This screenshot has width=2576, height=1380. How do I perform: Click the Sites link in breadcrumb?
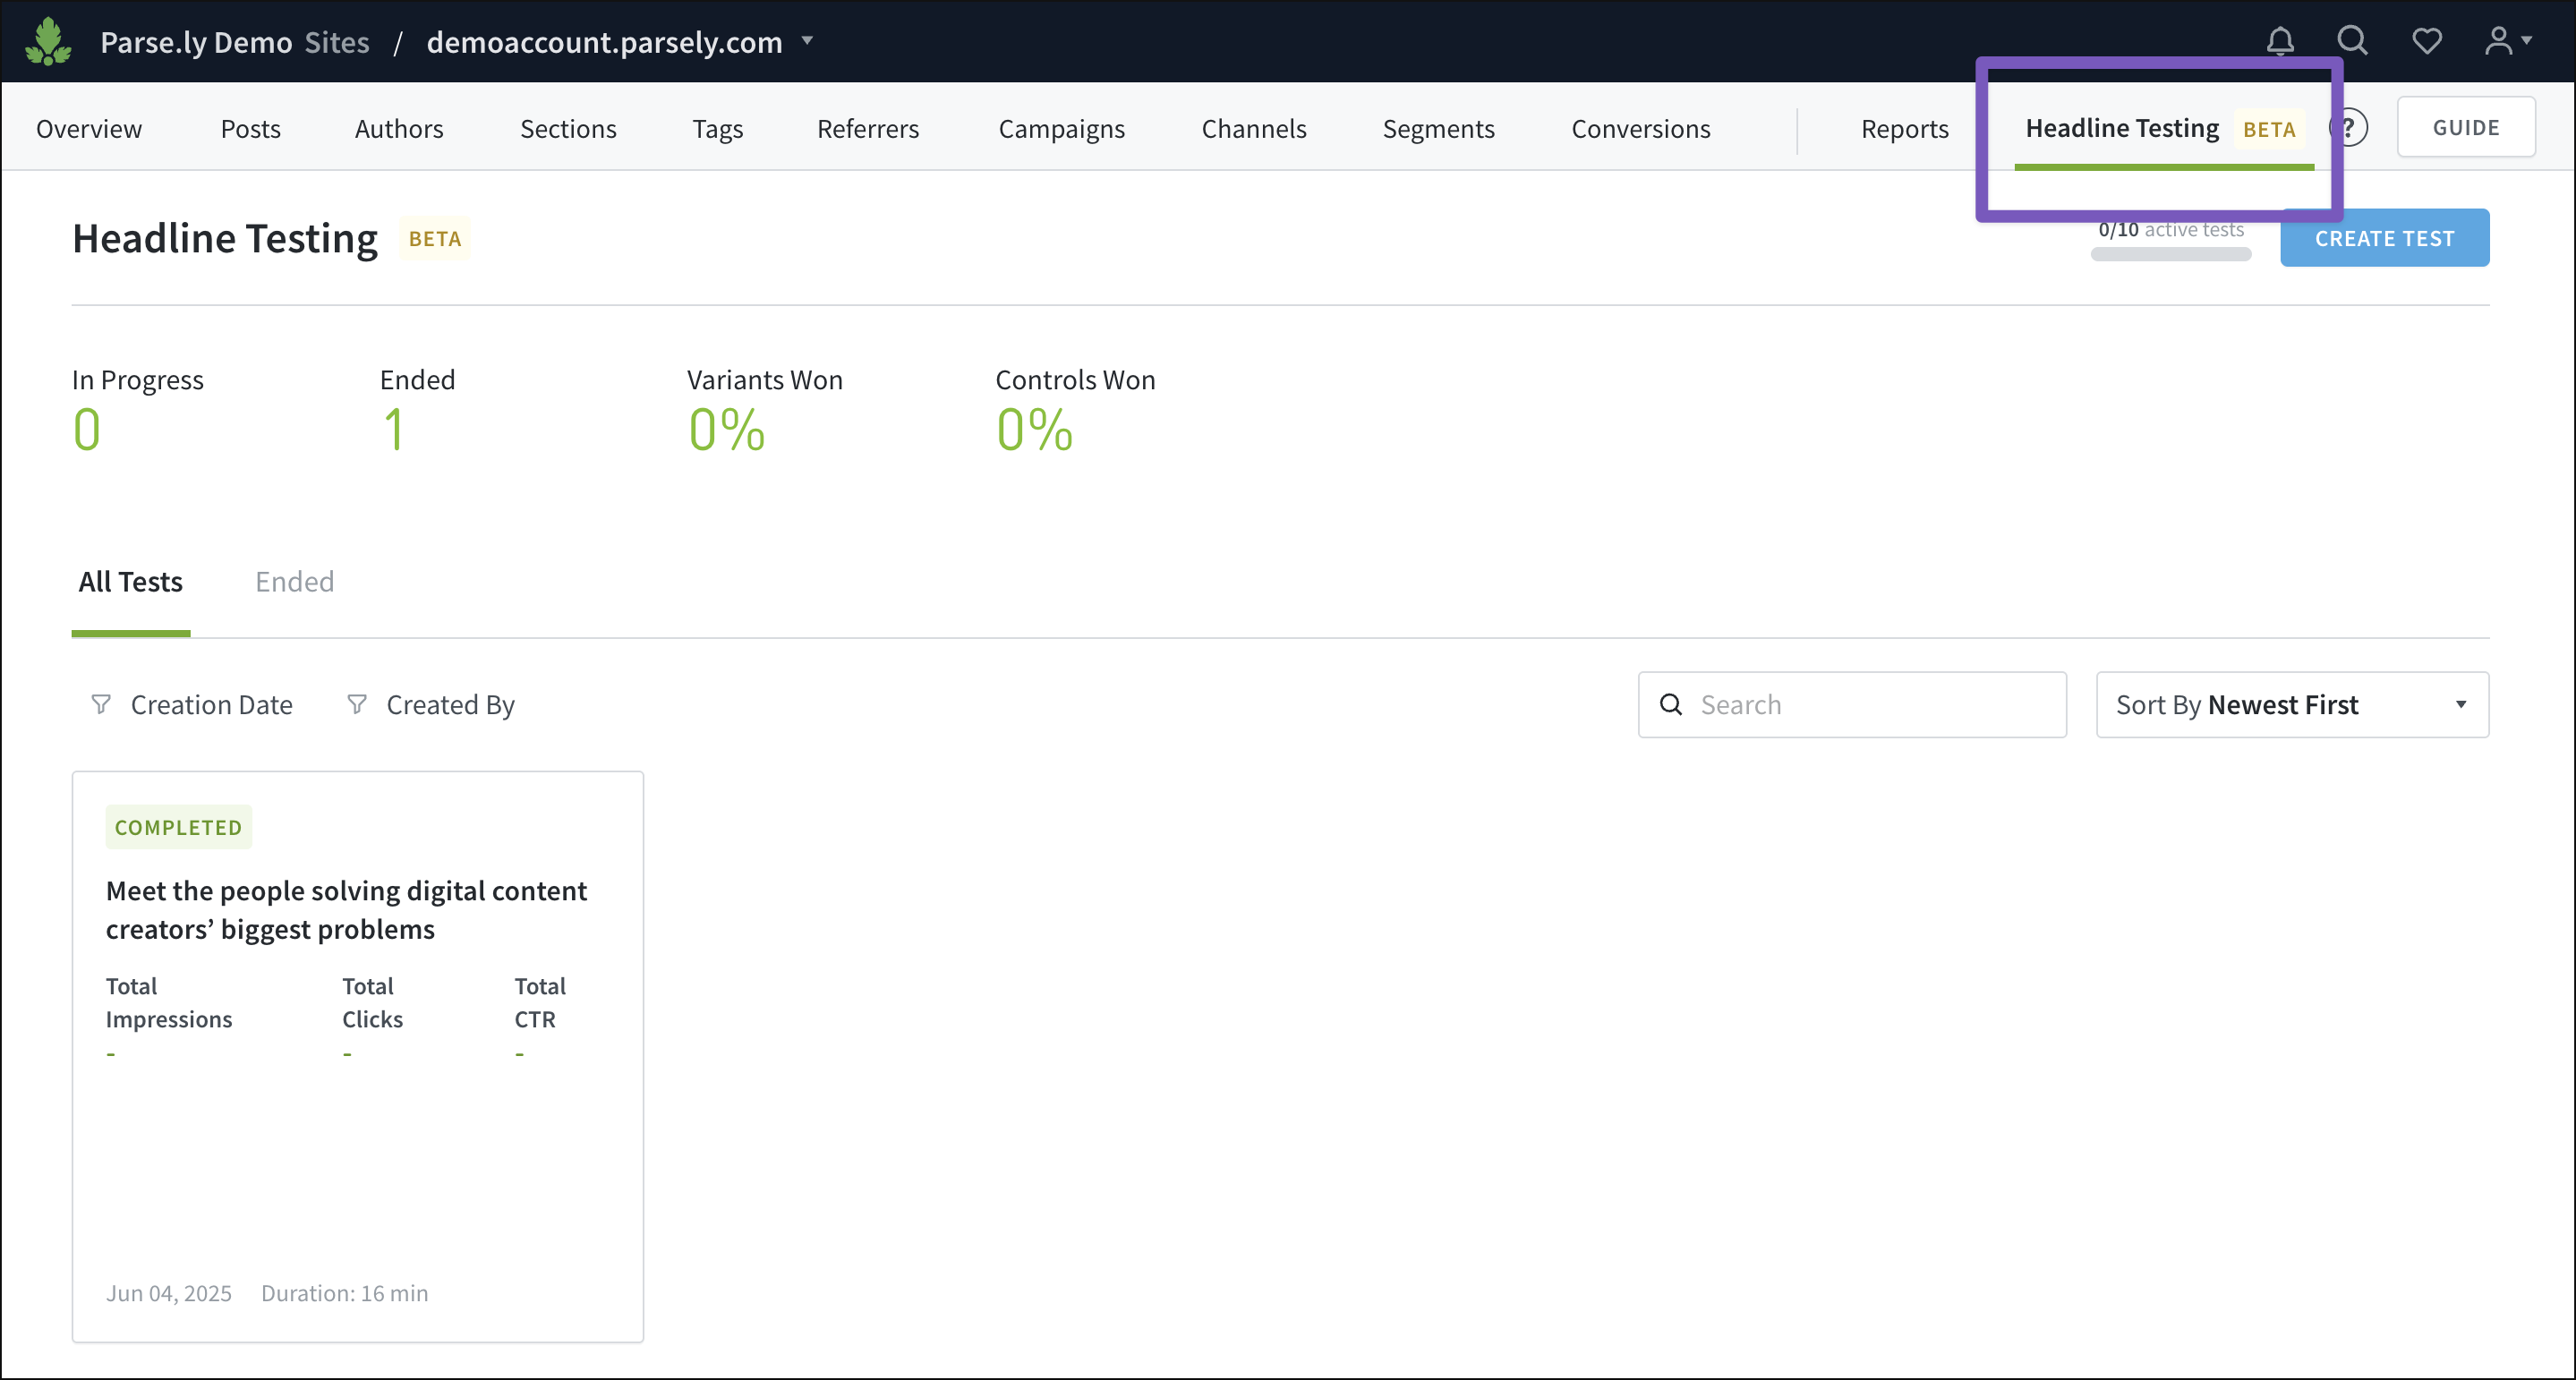[x=337, y=42]
